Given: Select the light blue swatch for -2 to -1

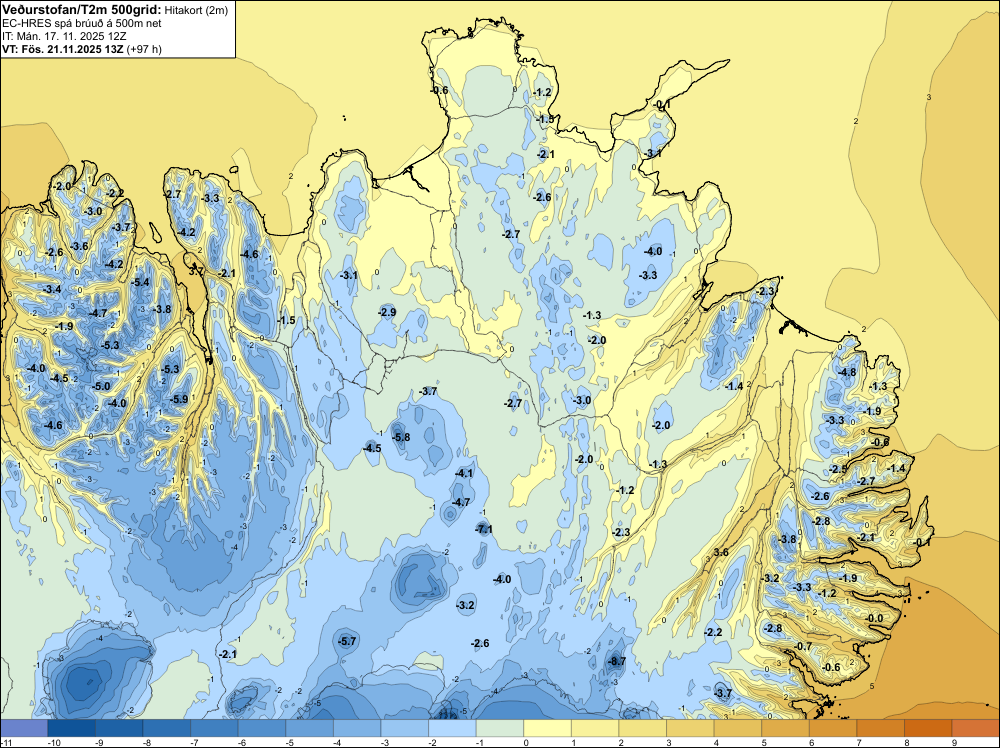Looking at the screenshot, I should click(x=452, y=728).
